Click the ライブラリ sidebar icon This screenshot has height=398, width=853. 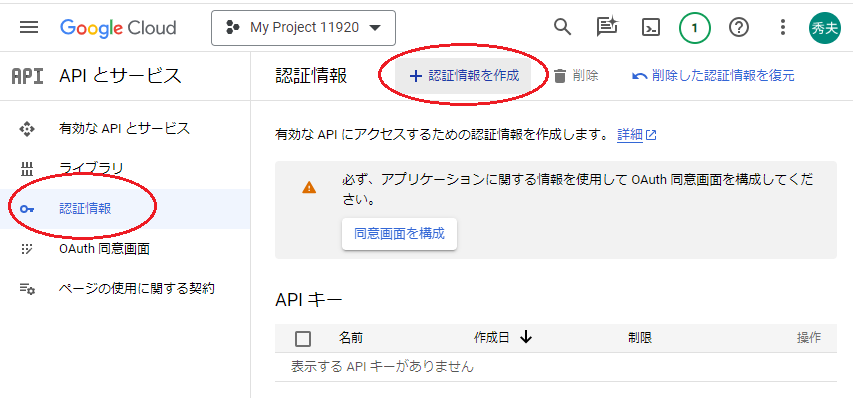tap(27, 169)
